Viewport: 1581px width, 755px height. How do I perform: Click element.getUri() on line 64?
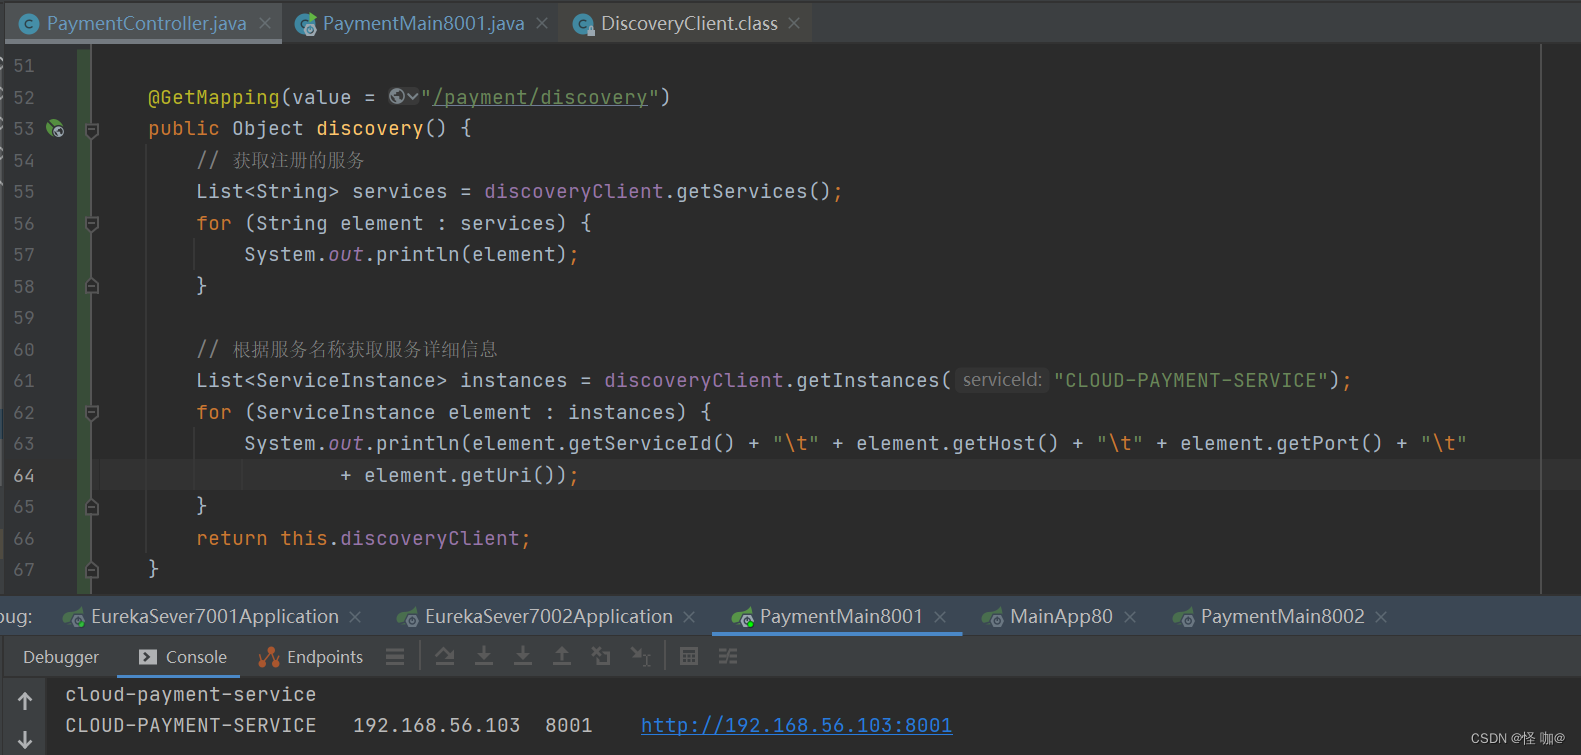point(460,475)
